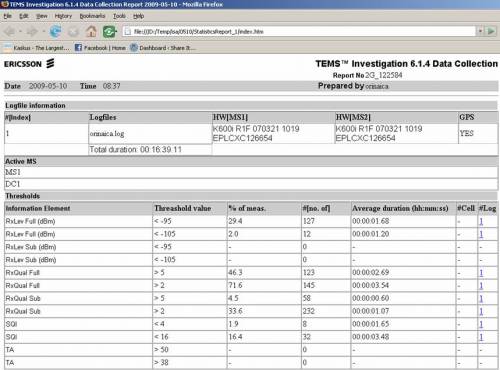Open the address bar history dropdown
Image resolution: width=500 pixels, height=370 pixels.
(480, 31)
